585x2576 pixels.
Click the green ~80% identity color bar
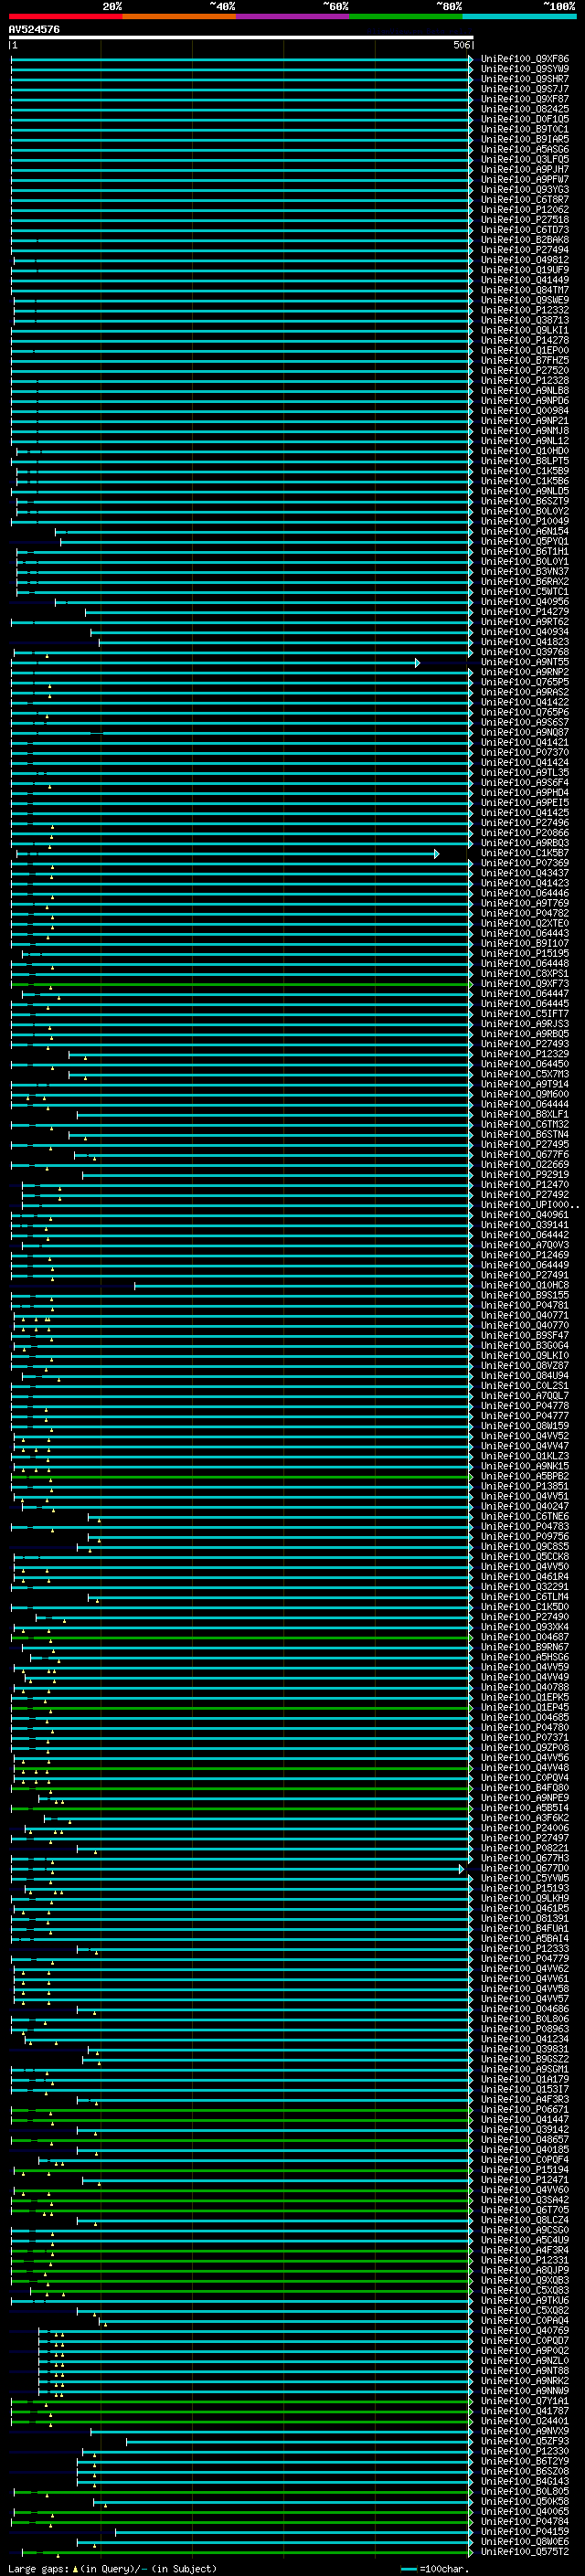406,17
